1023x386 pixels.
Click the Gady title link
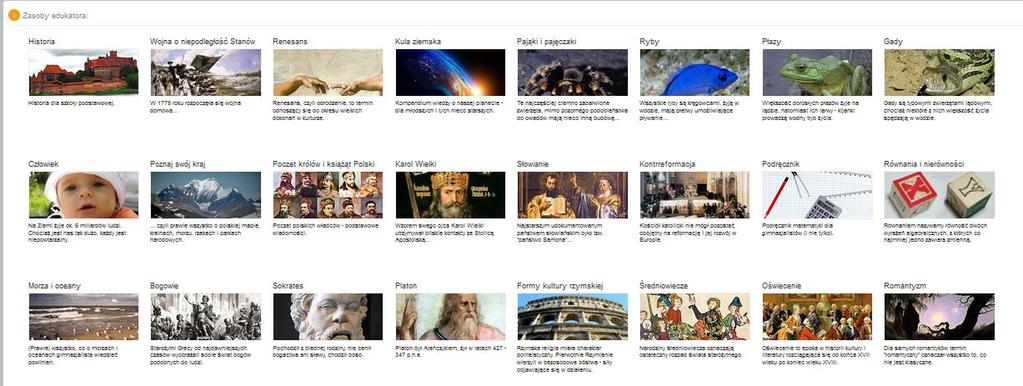[x=893, y=41]
